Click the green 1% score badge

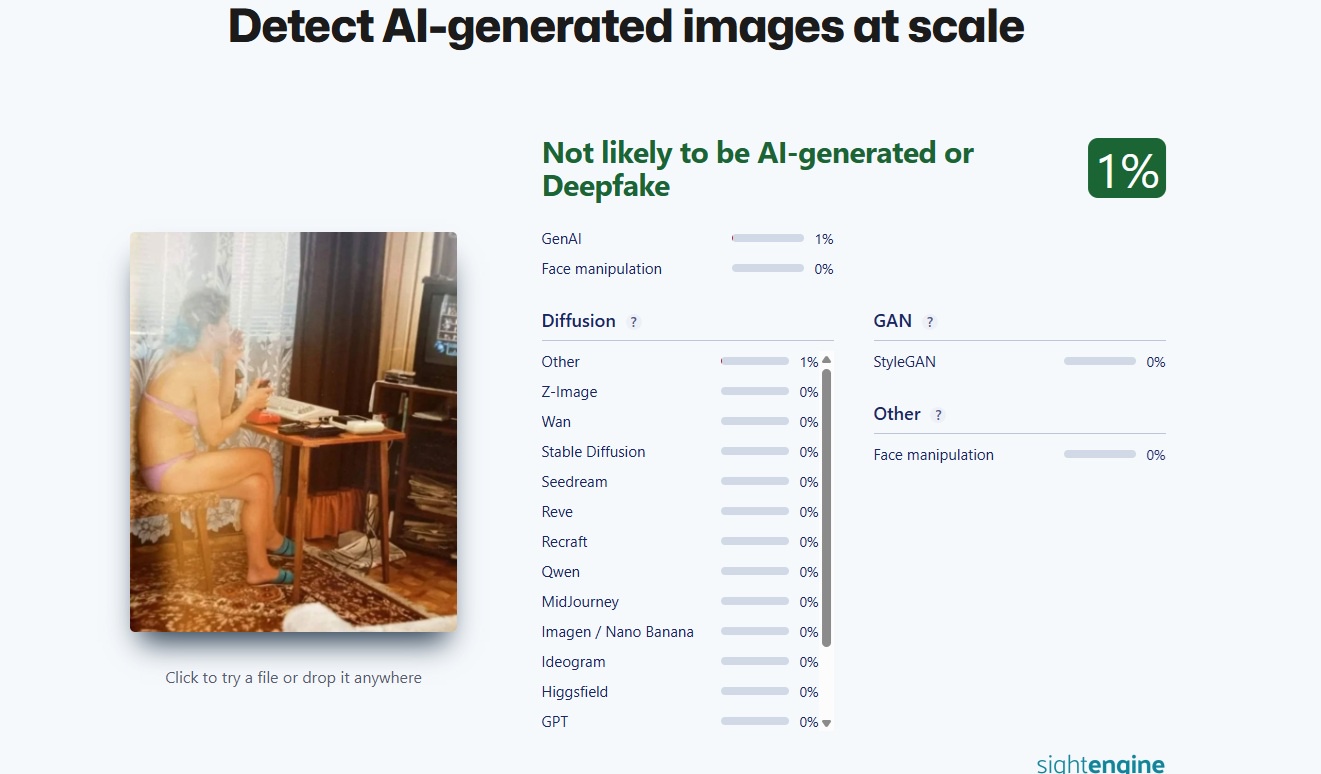[1127, 168]
